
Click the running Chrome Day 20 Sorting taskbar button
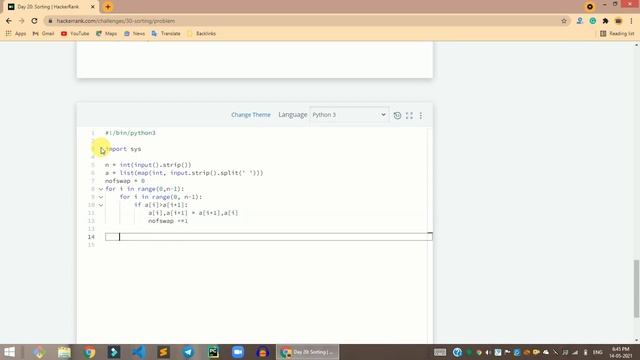308,352
